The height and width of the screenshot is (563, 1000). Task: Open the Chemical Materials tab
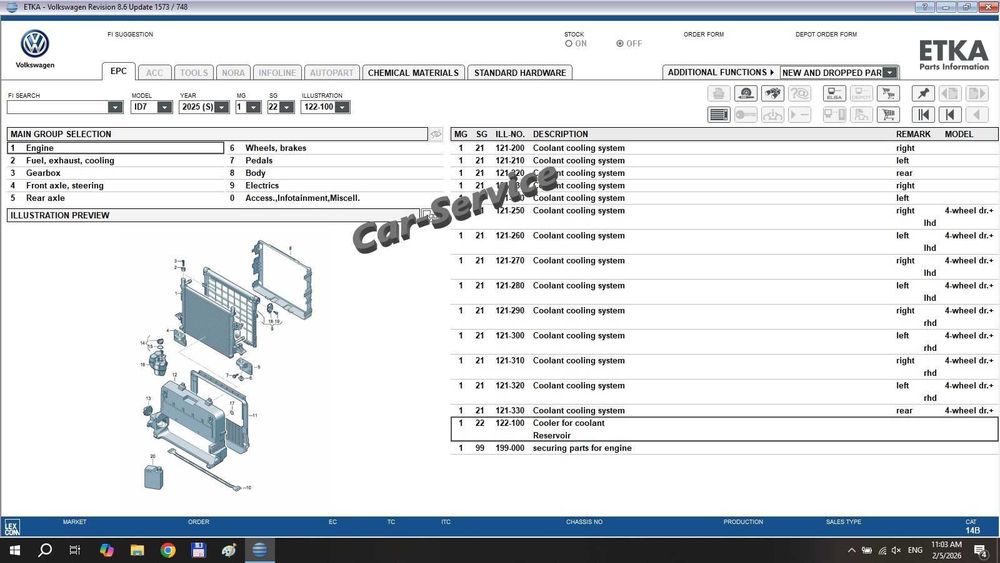pyautogui.click(x=413, y=73)
